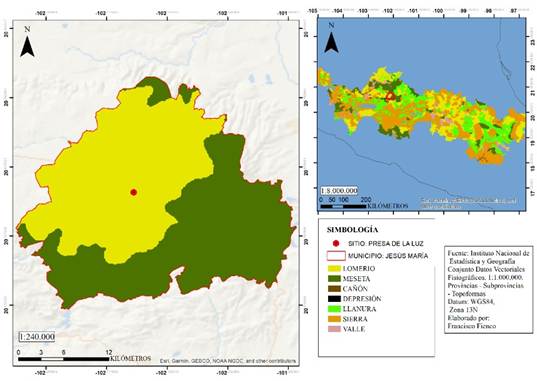537x381 pixels.
Task: Click the black DEPRESIÓN legend swatch
Action: [x=334, y=299]
